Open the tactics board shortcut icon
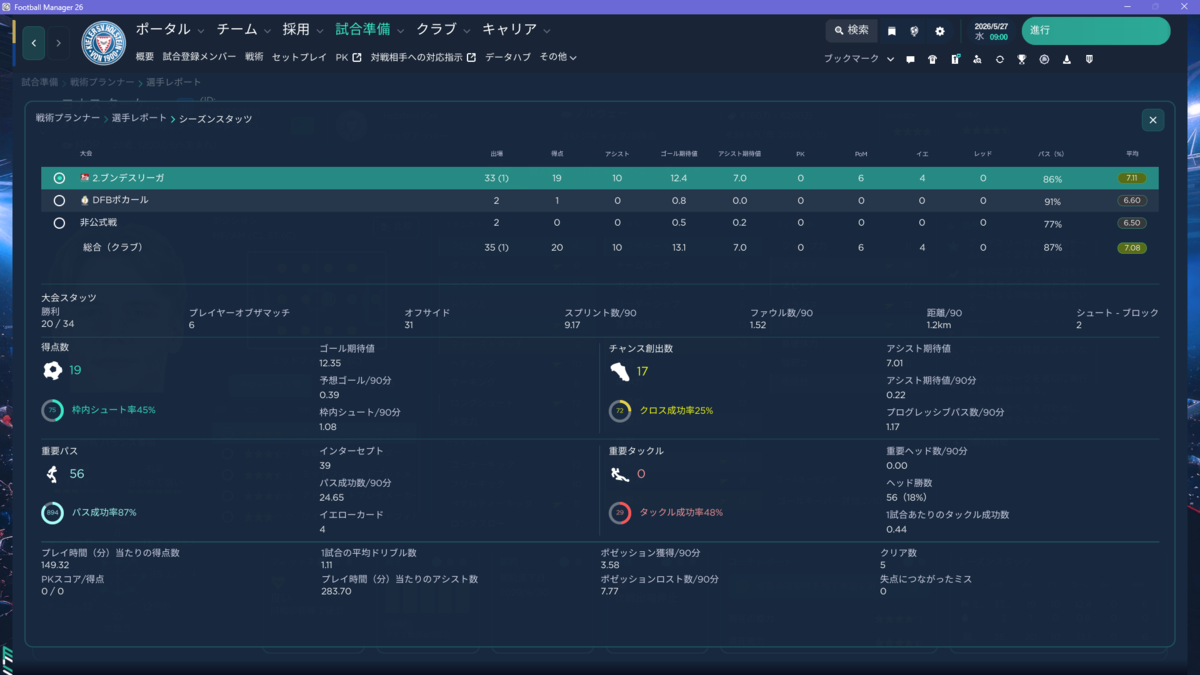This screenshot has height=675, width=1200. click(955, 59)
